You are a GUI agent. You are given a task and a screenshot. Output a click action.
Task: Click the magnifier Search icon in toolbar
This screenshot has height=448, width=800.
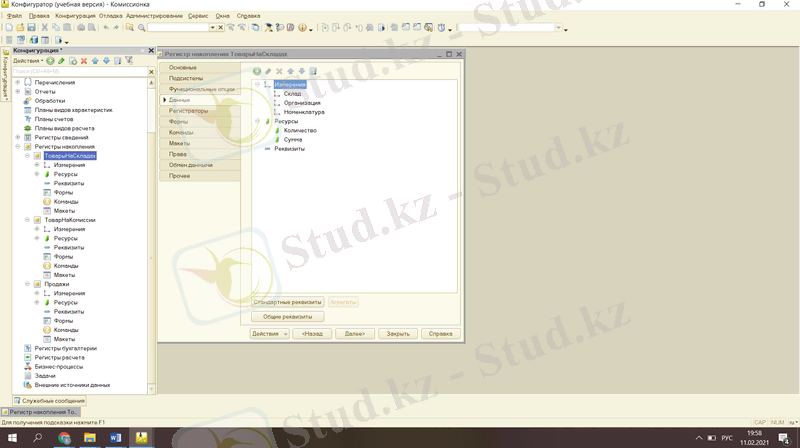[142, 28]
